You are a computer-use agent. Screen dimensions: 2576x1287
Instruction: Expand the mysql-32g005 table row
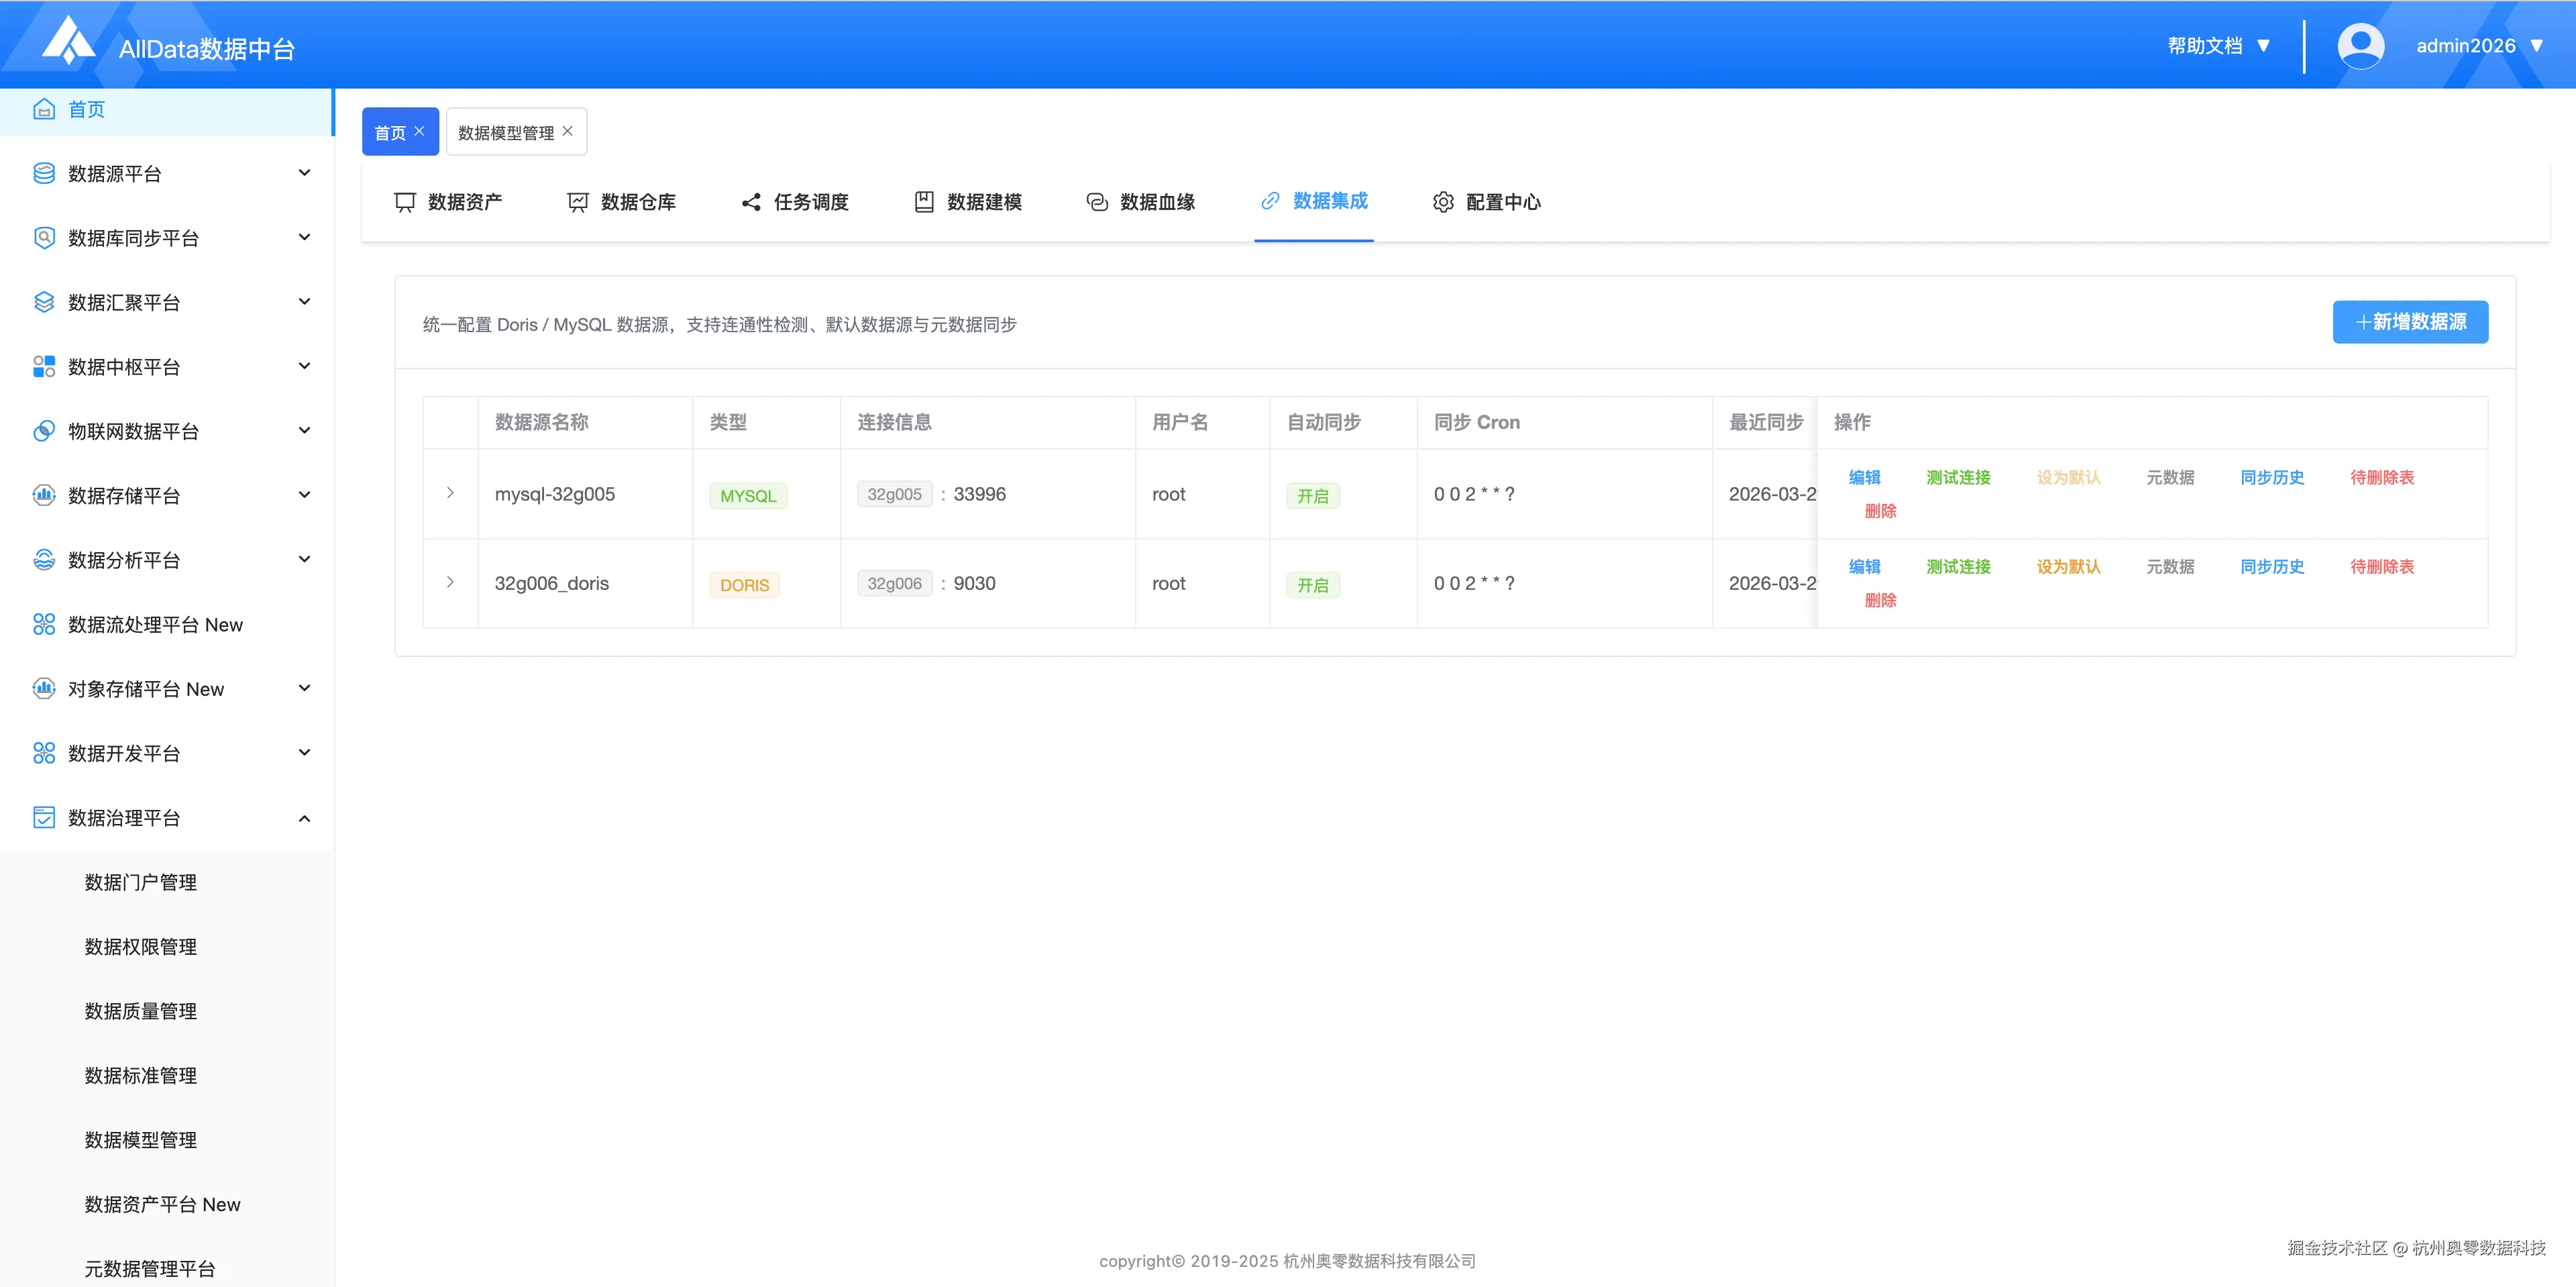[450, 493]
